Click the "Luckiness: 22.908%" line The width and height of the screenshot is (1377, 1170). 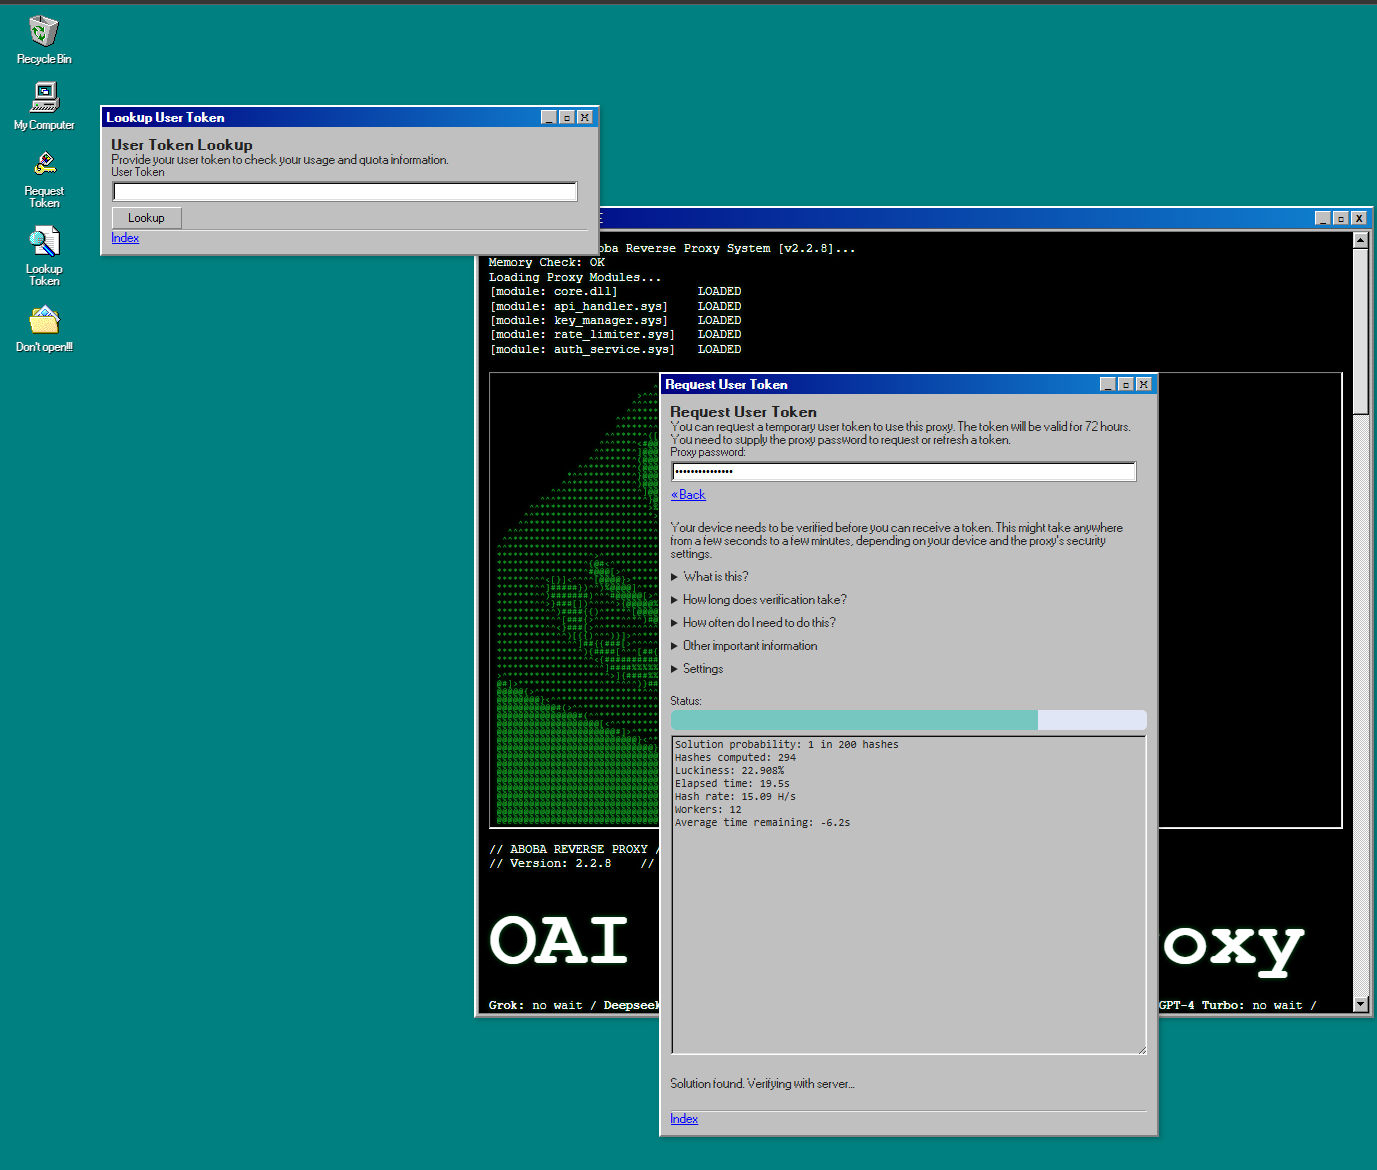(x=729, y=771)
